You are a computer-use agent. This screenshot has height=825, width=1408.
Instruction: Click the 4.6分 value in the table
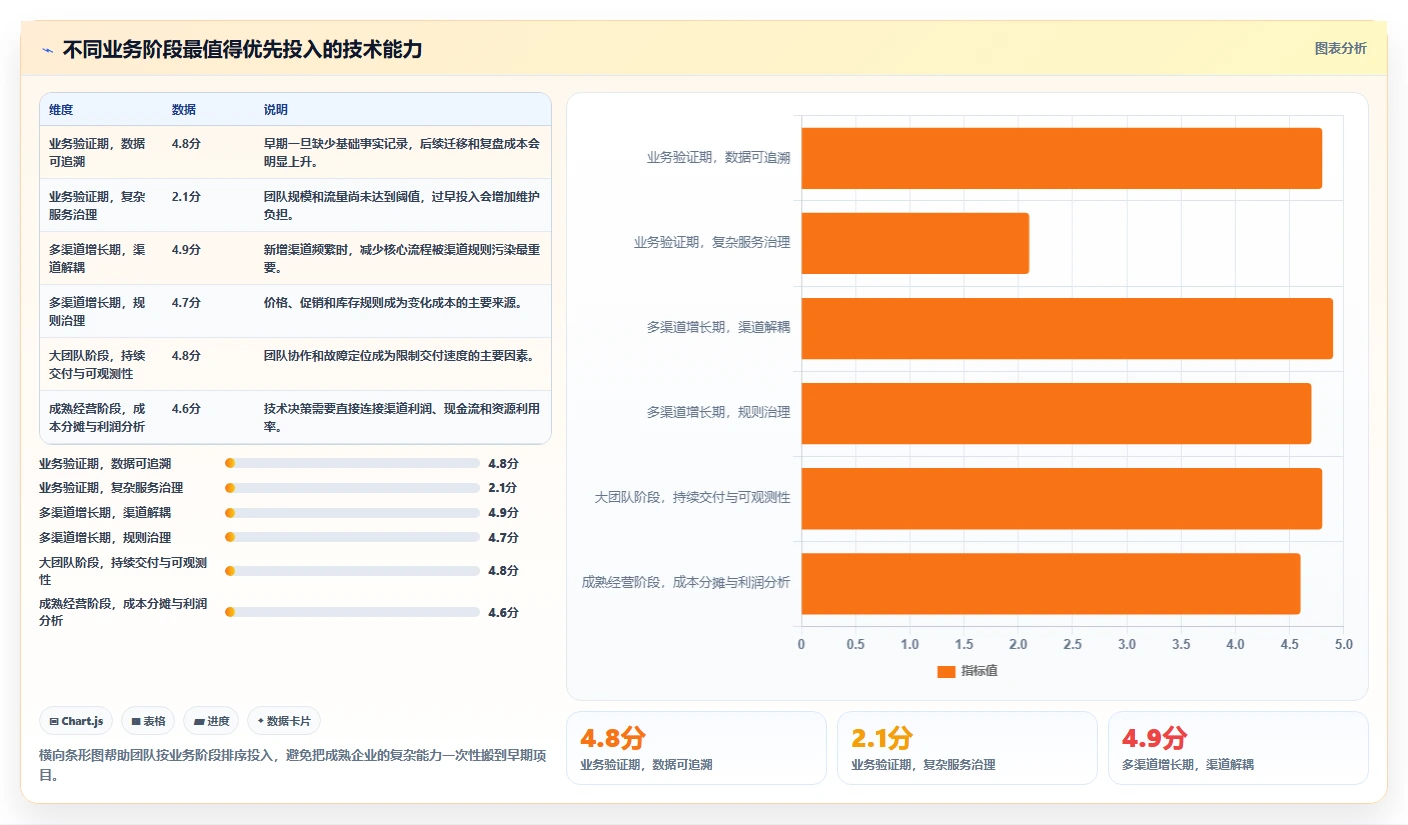tap(186, 408)
